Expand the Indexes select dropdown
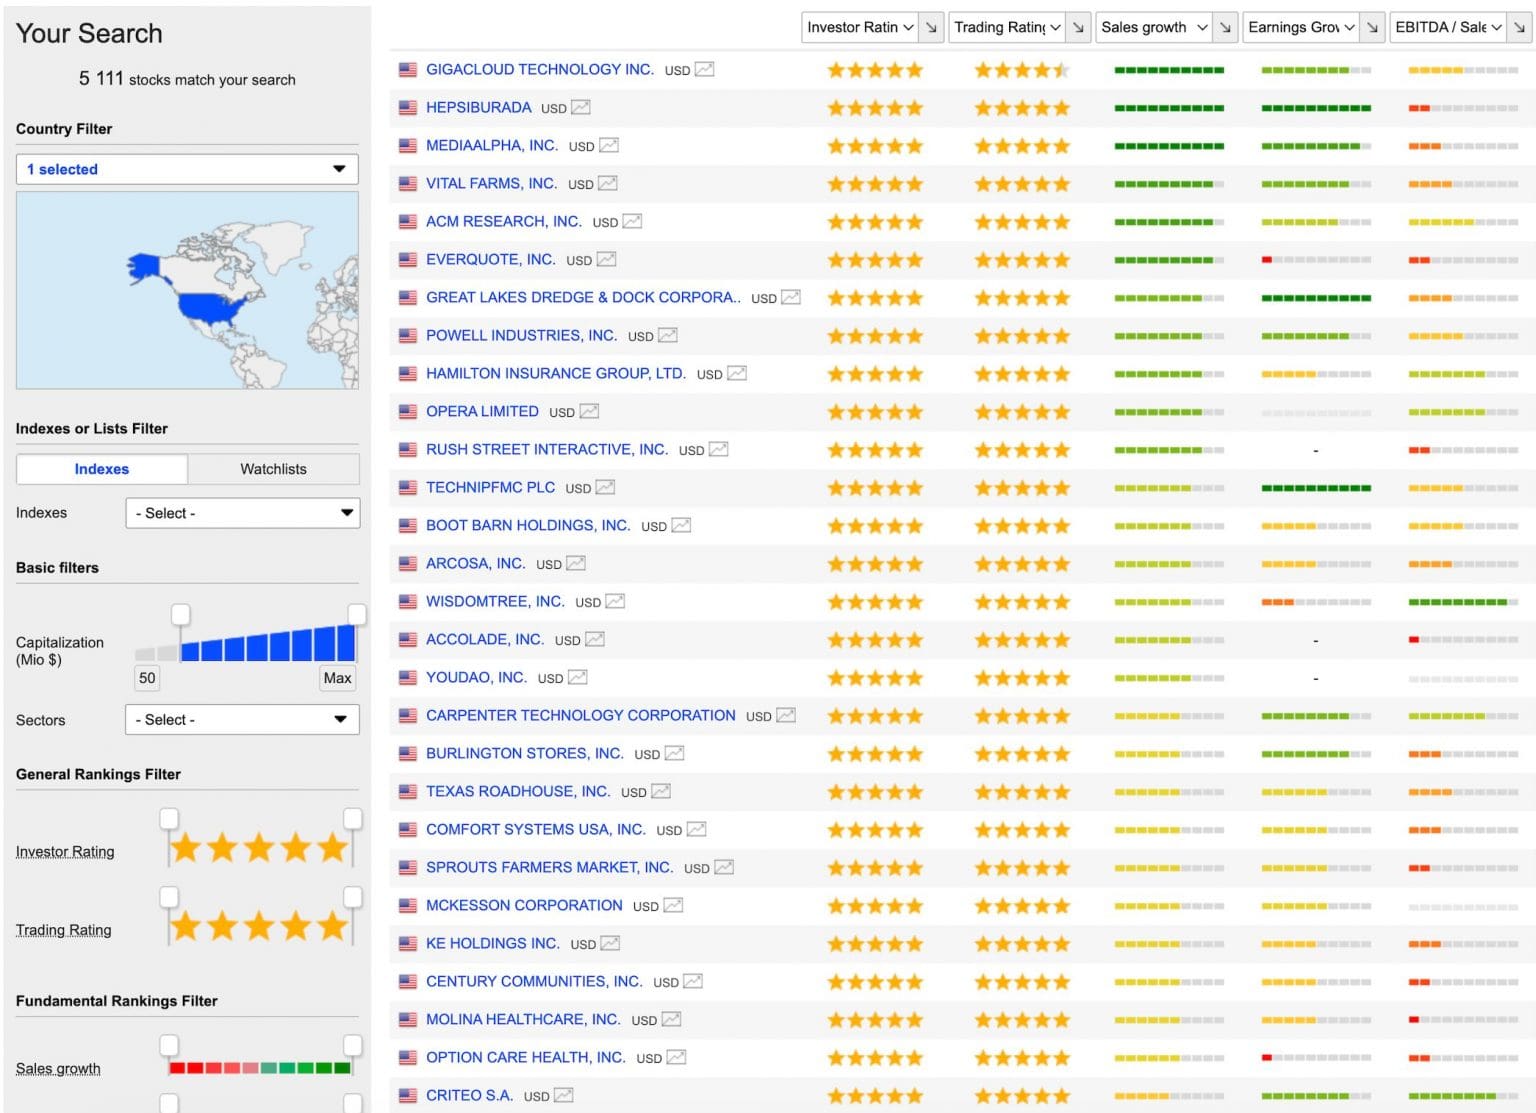The image size is (1536, 1113). click(242, 513)
